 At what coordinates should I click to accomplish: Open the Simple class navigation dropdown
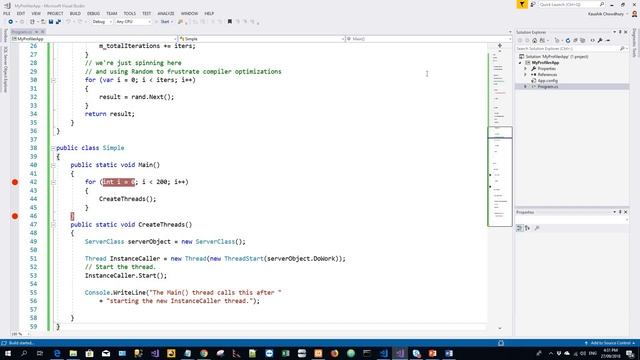point(262,39)
